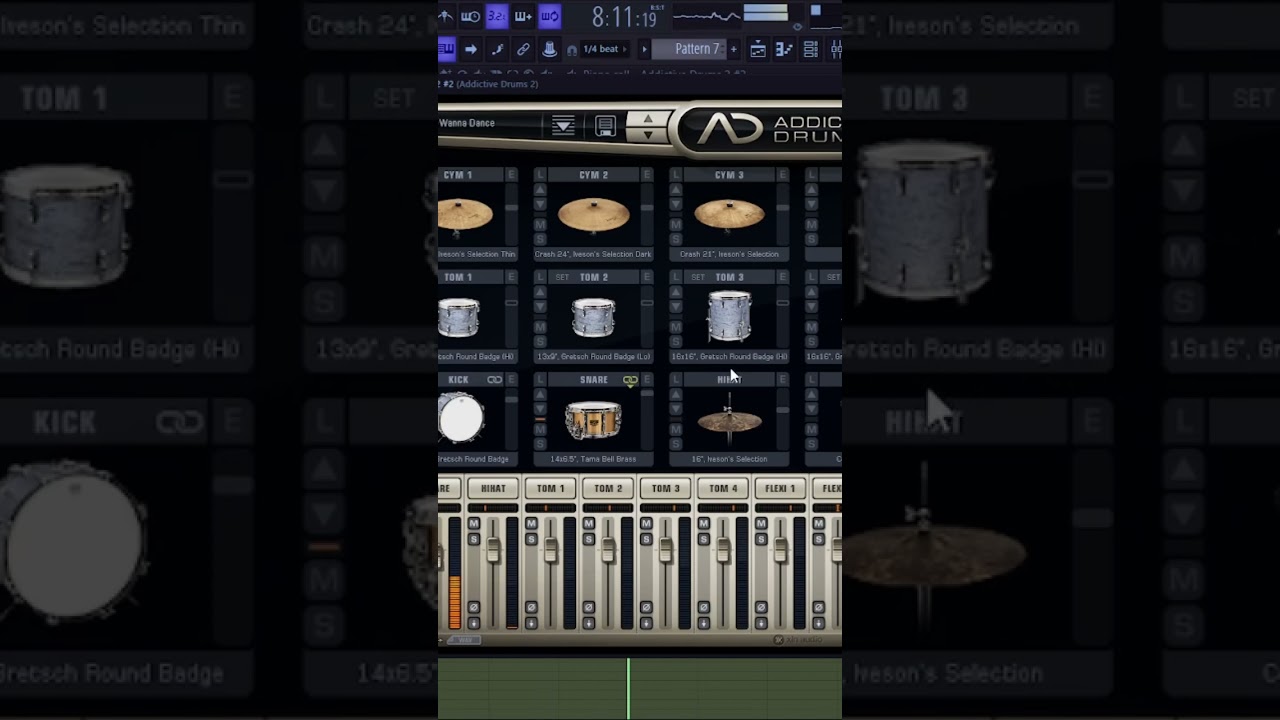Image resolution: width=1280 pixels, height=720 pixels.
Task: Choose next drum for Tom 2 down arrow
Action: pyautogui.click(x=540, y=309)
